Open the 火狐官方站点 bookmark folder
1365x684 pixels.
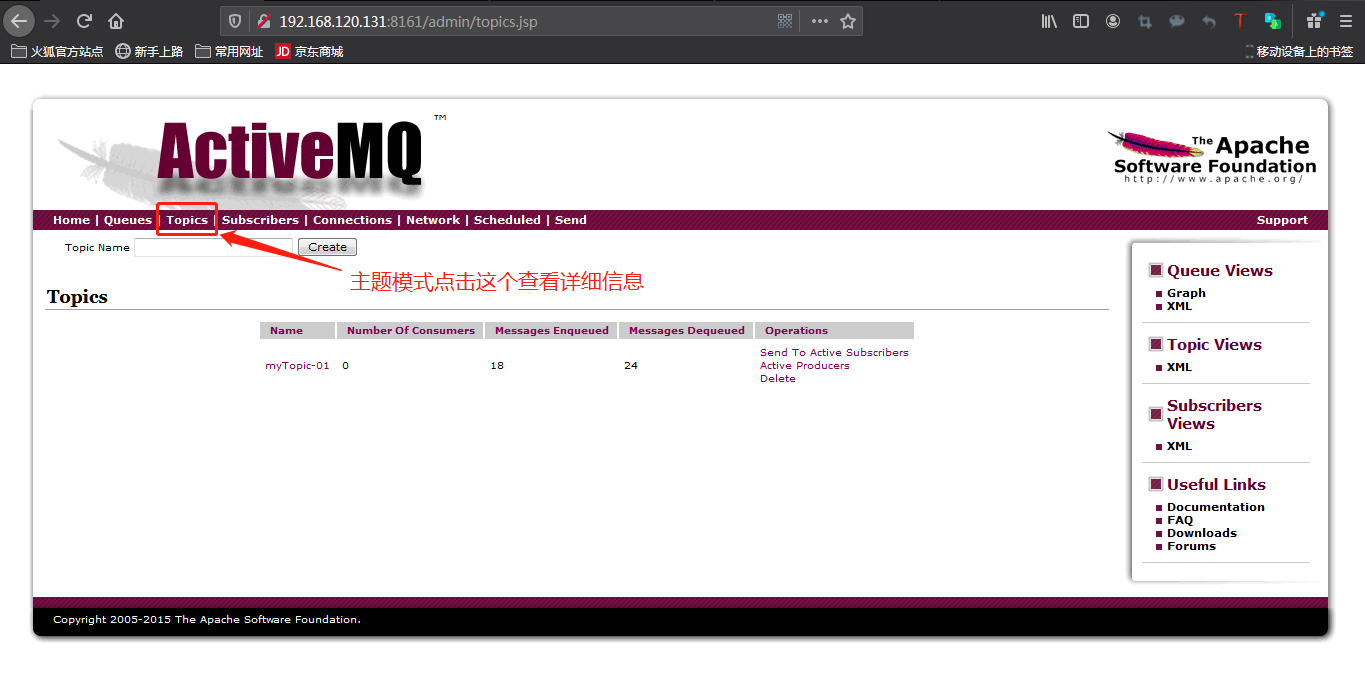[x=57, y=51]
